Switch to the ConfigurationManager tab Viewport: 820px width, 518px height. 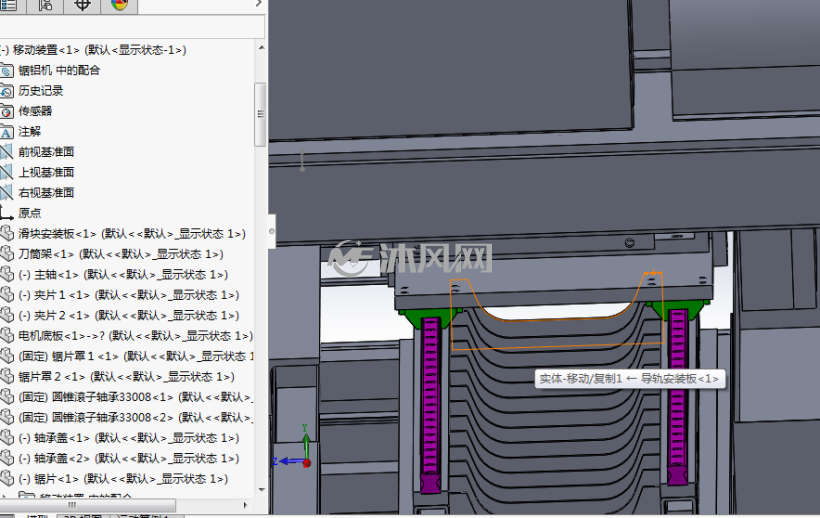[45, 5]
